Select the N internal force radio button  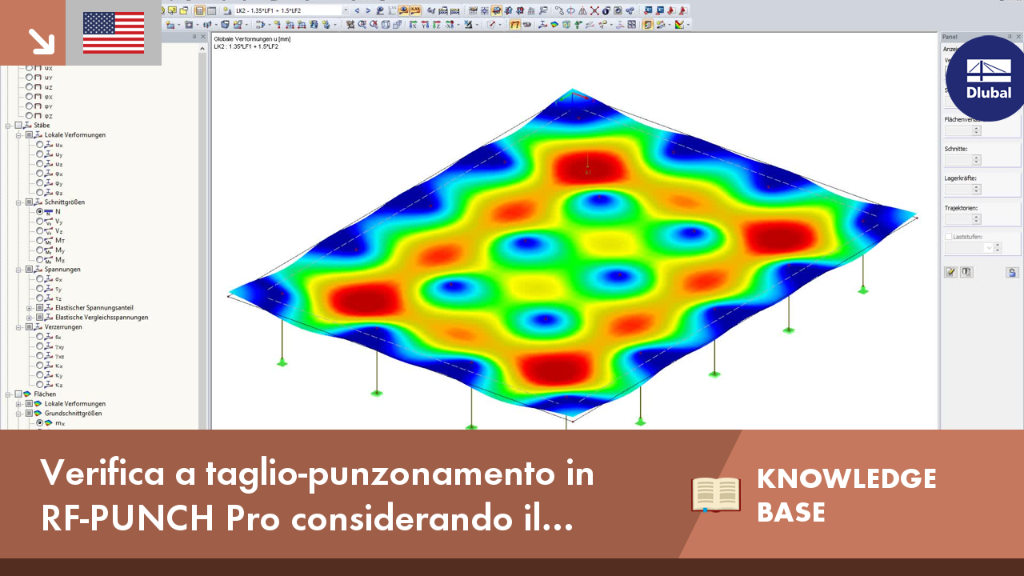tap(40, 212)
